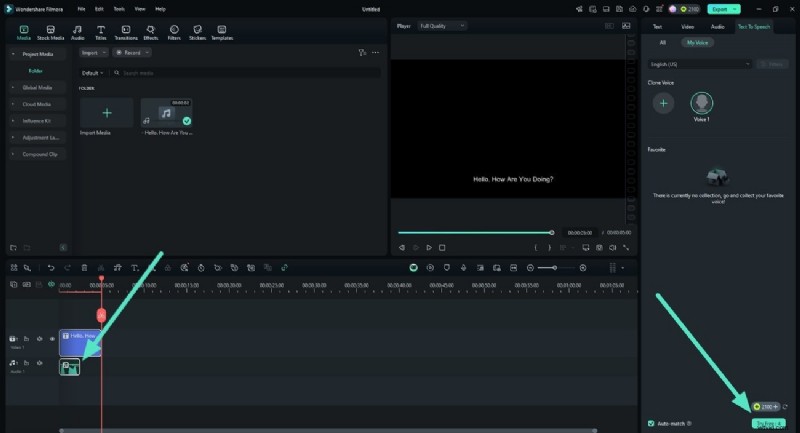
Task: Switch to the Video properties tab
Action: pyautogui.click(x=687, y=27)
